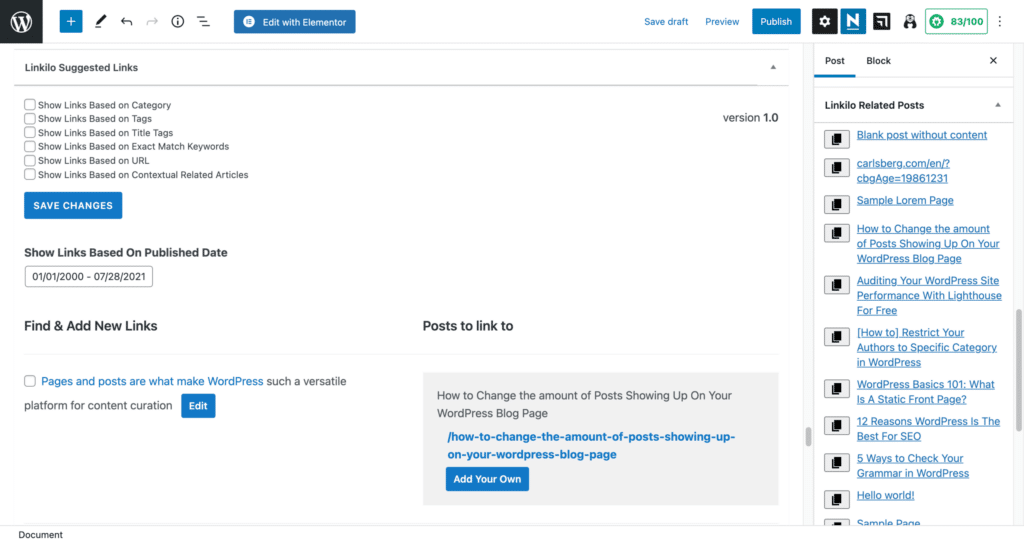
Task: Copy icon beside Sample Lorem Page
Action: click(x=837, y=204)
